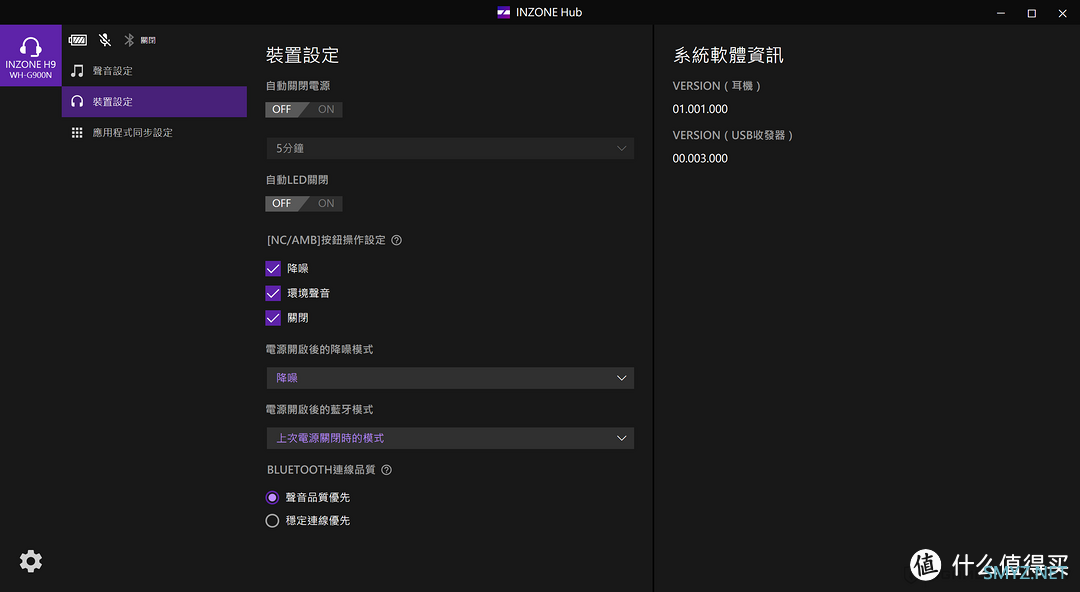
Task: Click the headset version number 01.001.000
Action: coord(700,109)
